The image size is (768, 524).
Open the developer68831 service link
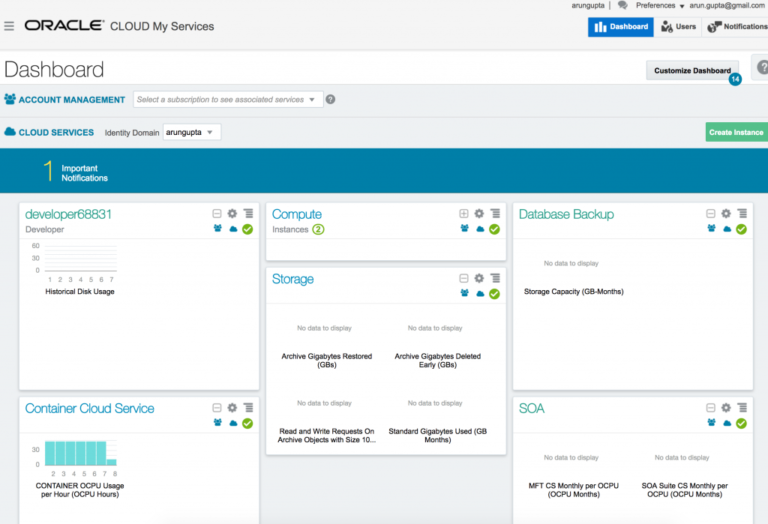coord(69,214)
